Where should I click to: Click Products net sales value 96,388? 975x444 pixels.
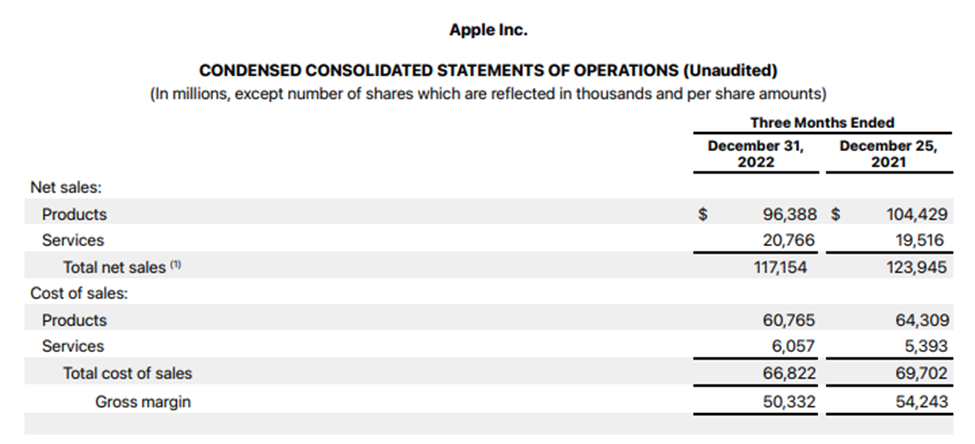click(790, 214)
